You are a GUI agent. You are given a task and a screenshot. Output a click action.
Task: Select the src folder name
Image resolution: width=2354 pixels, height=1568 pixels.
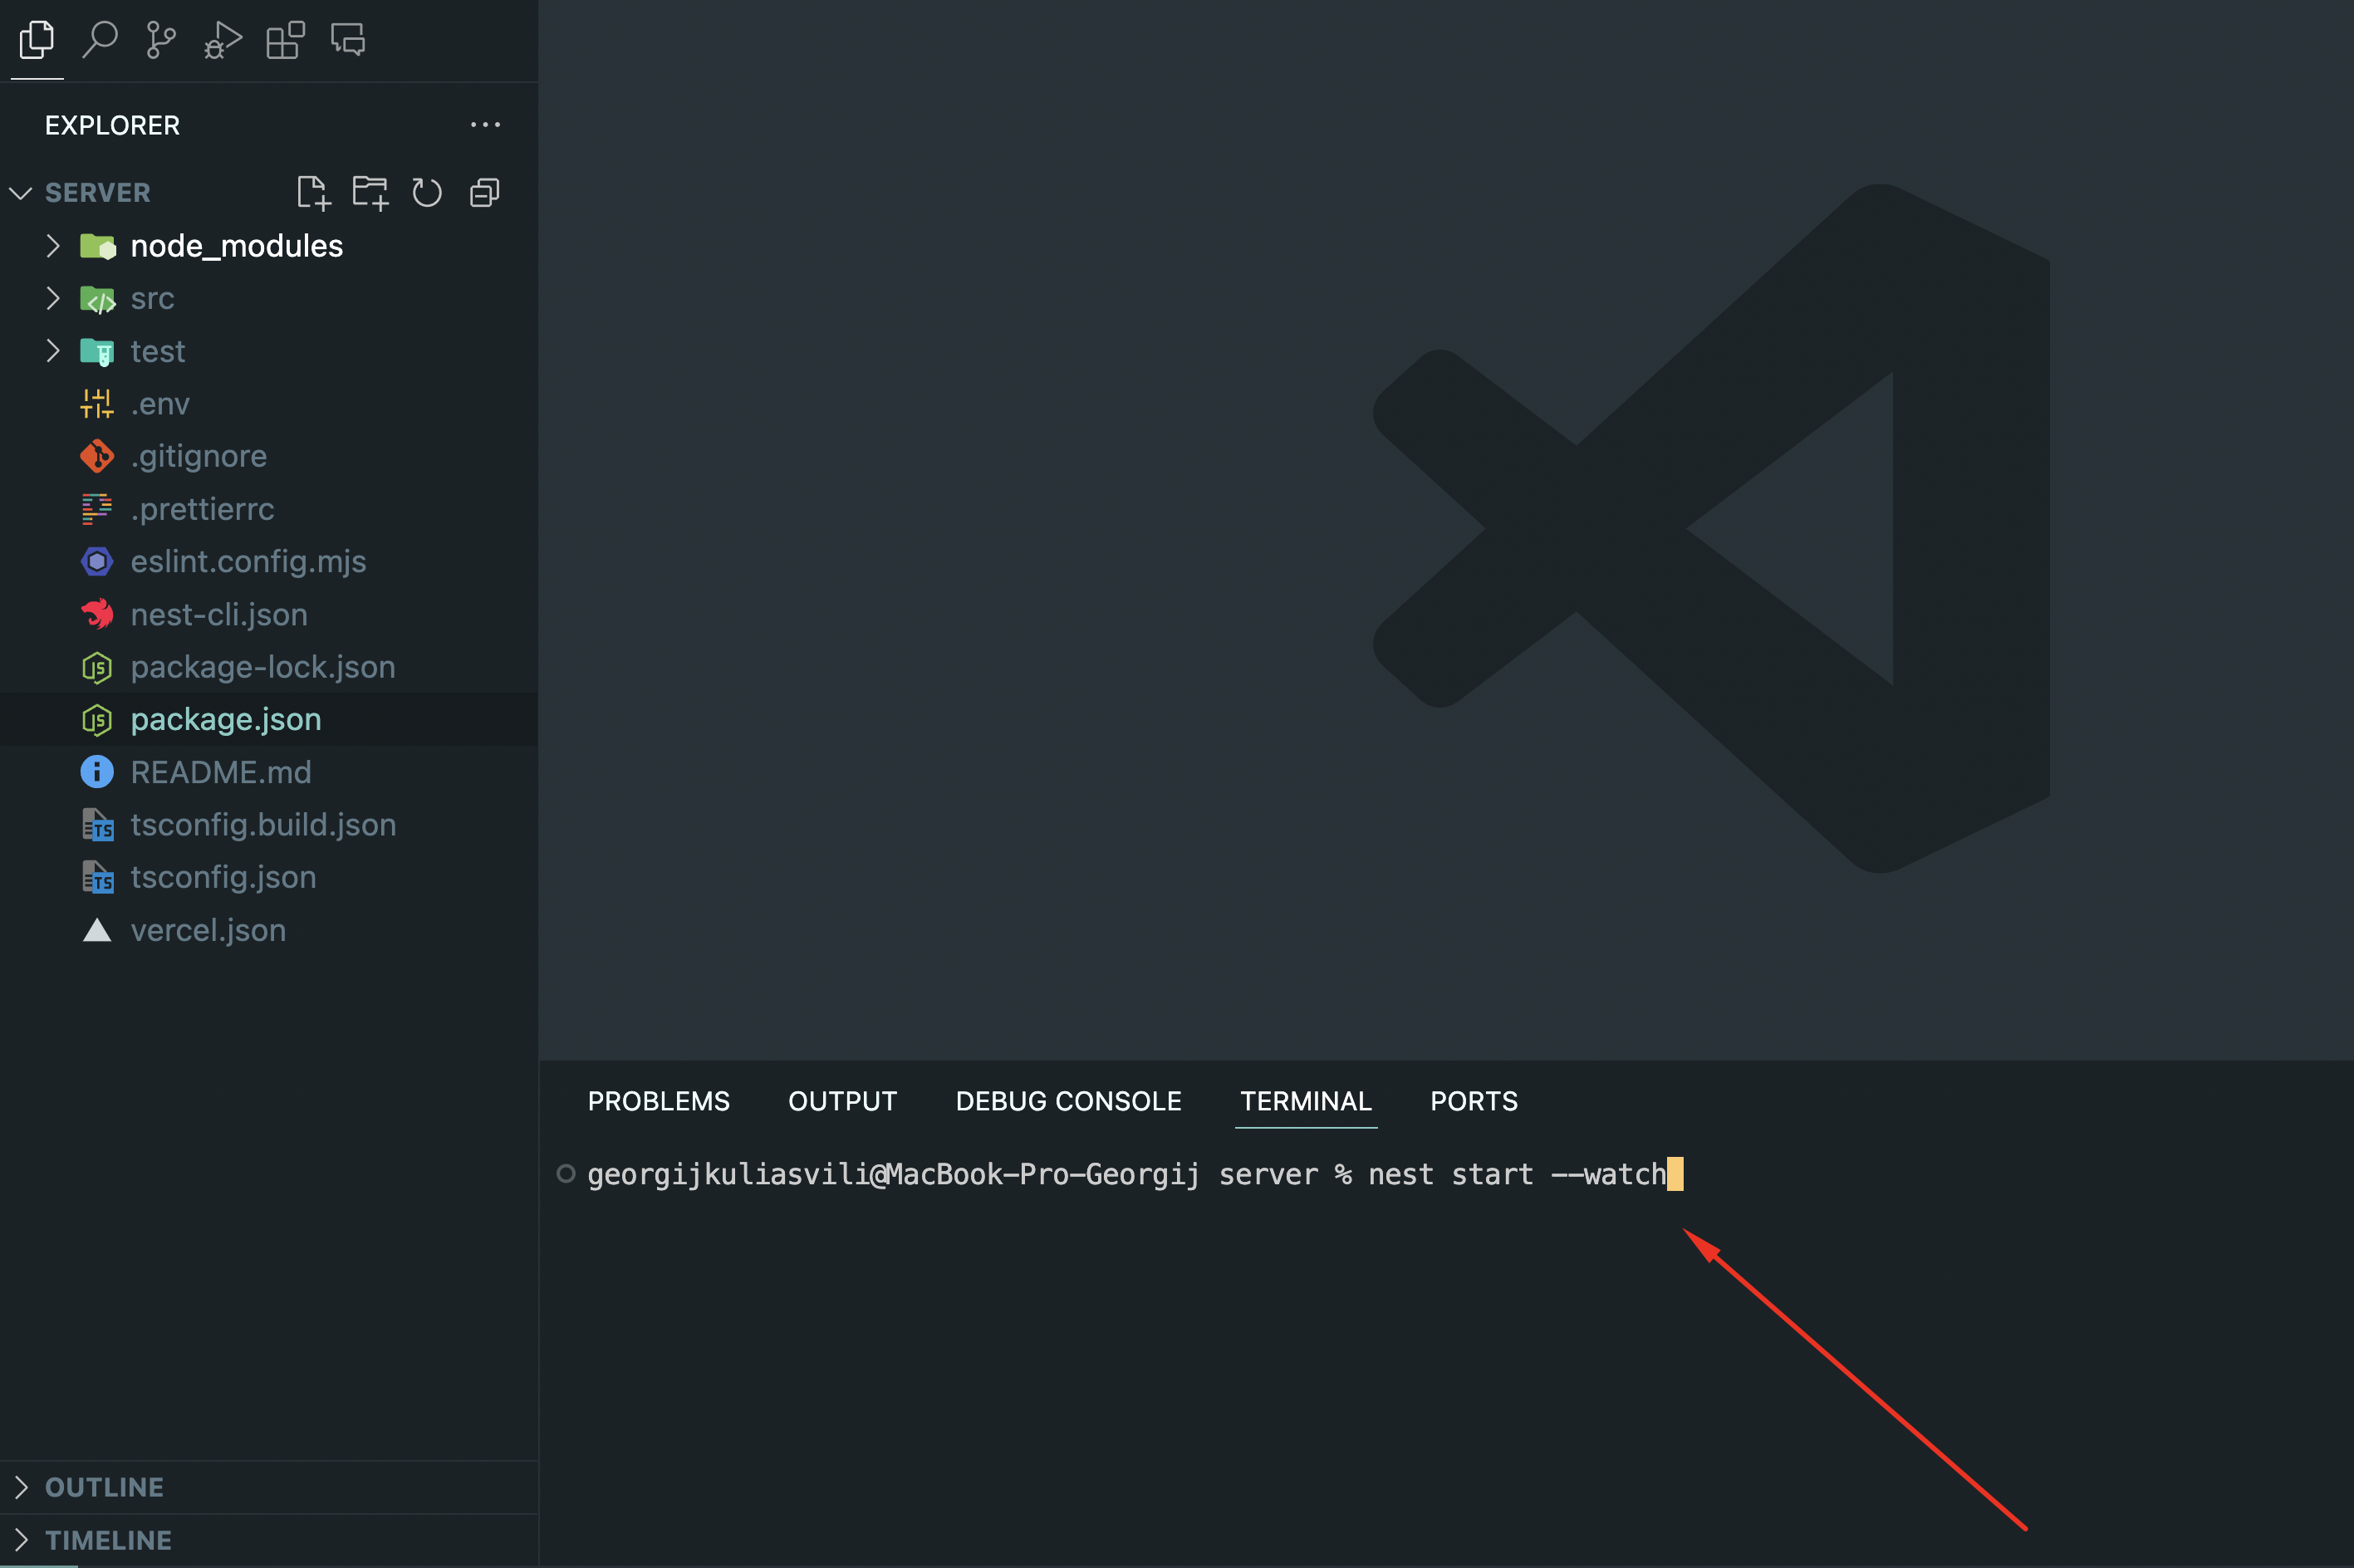(x=152, y=299)
